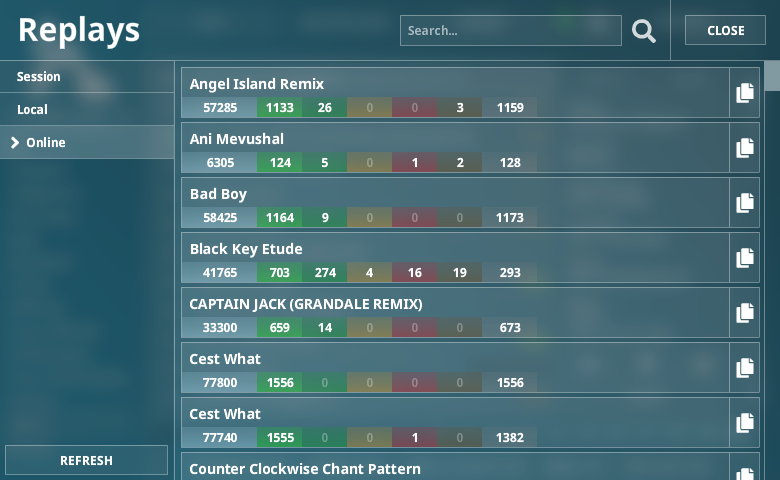Select the Ani Mevushal replay title
This screenshot has width=780, height=480.
[x=237, y=139]
